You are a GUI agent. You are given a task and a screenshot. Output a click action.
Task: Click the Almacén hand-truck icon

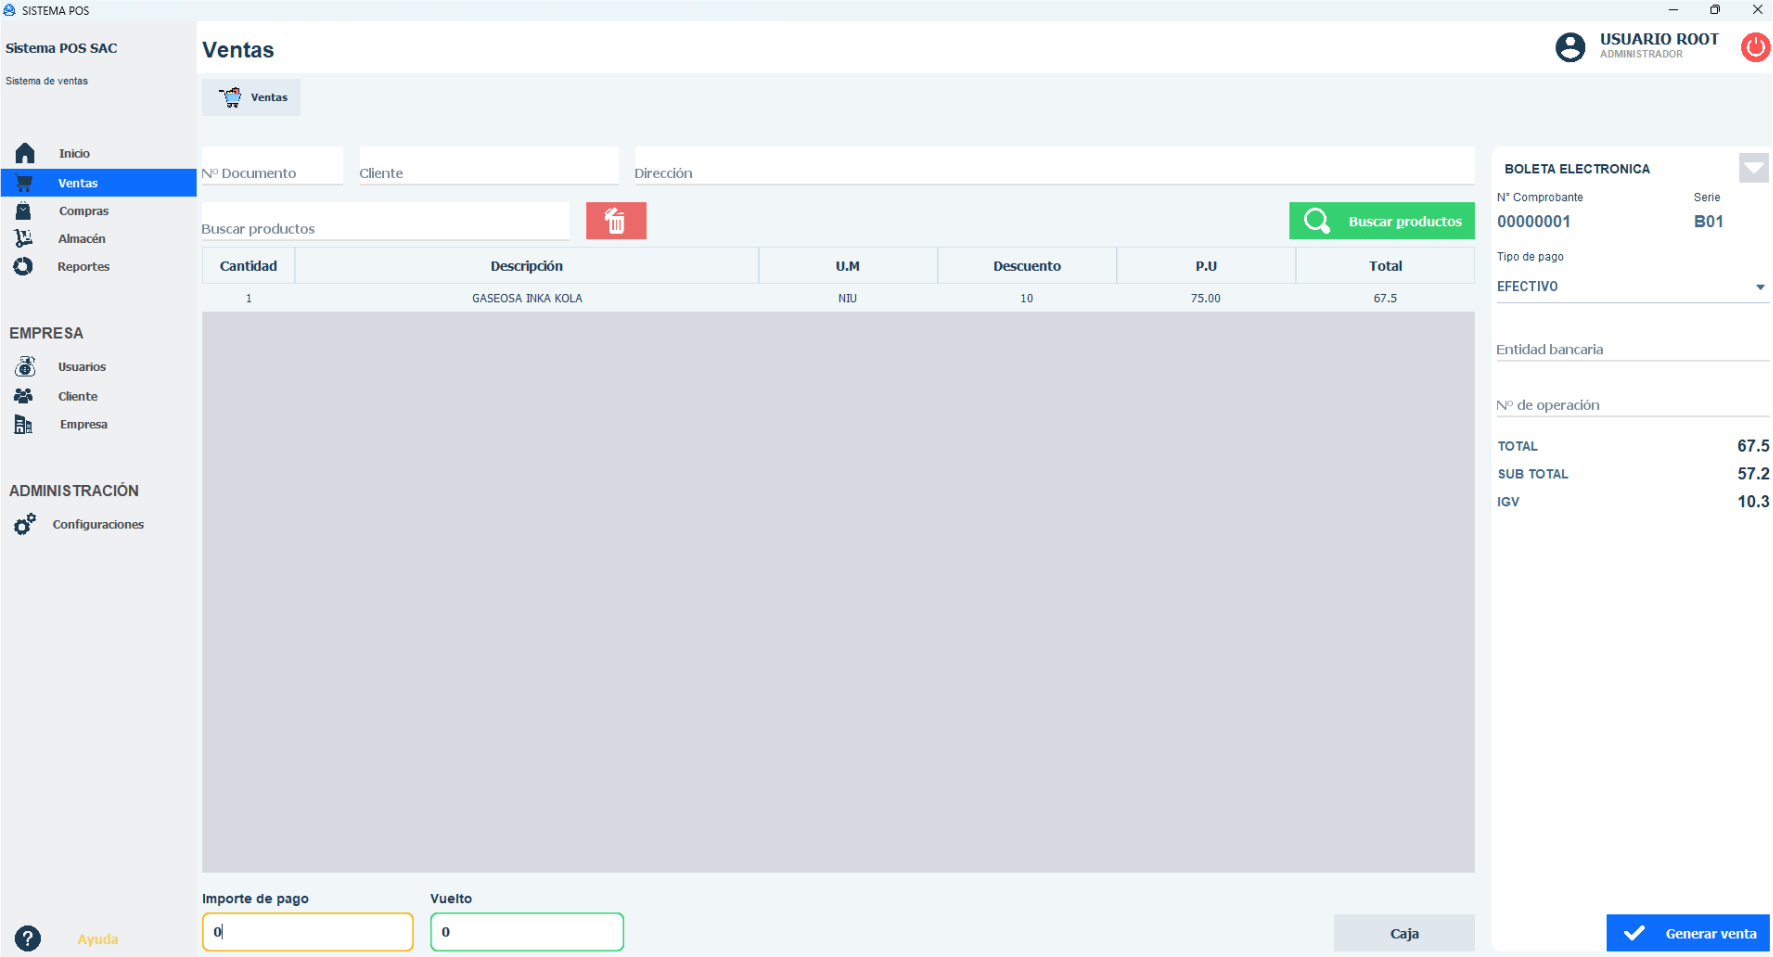pos(23,238)
